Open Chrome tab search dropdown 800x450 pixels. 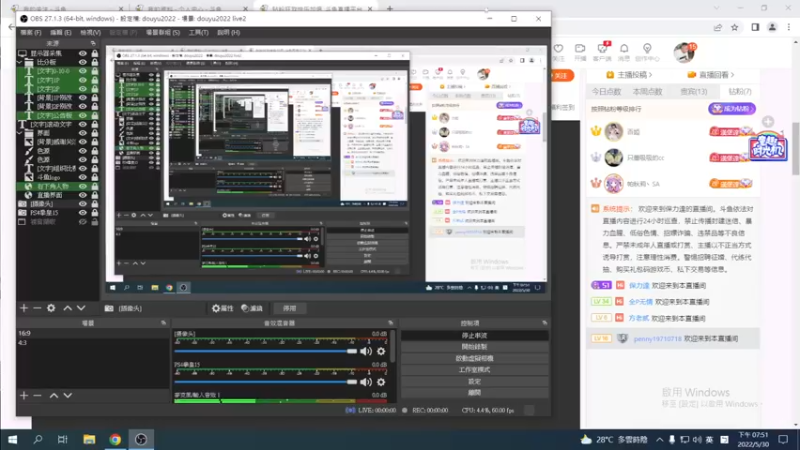(x=716, y=8)
